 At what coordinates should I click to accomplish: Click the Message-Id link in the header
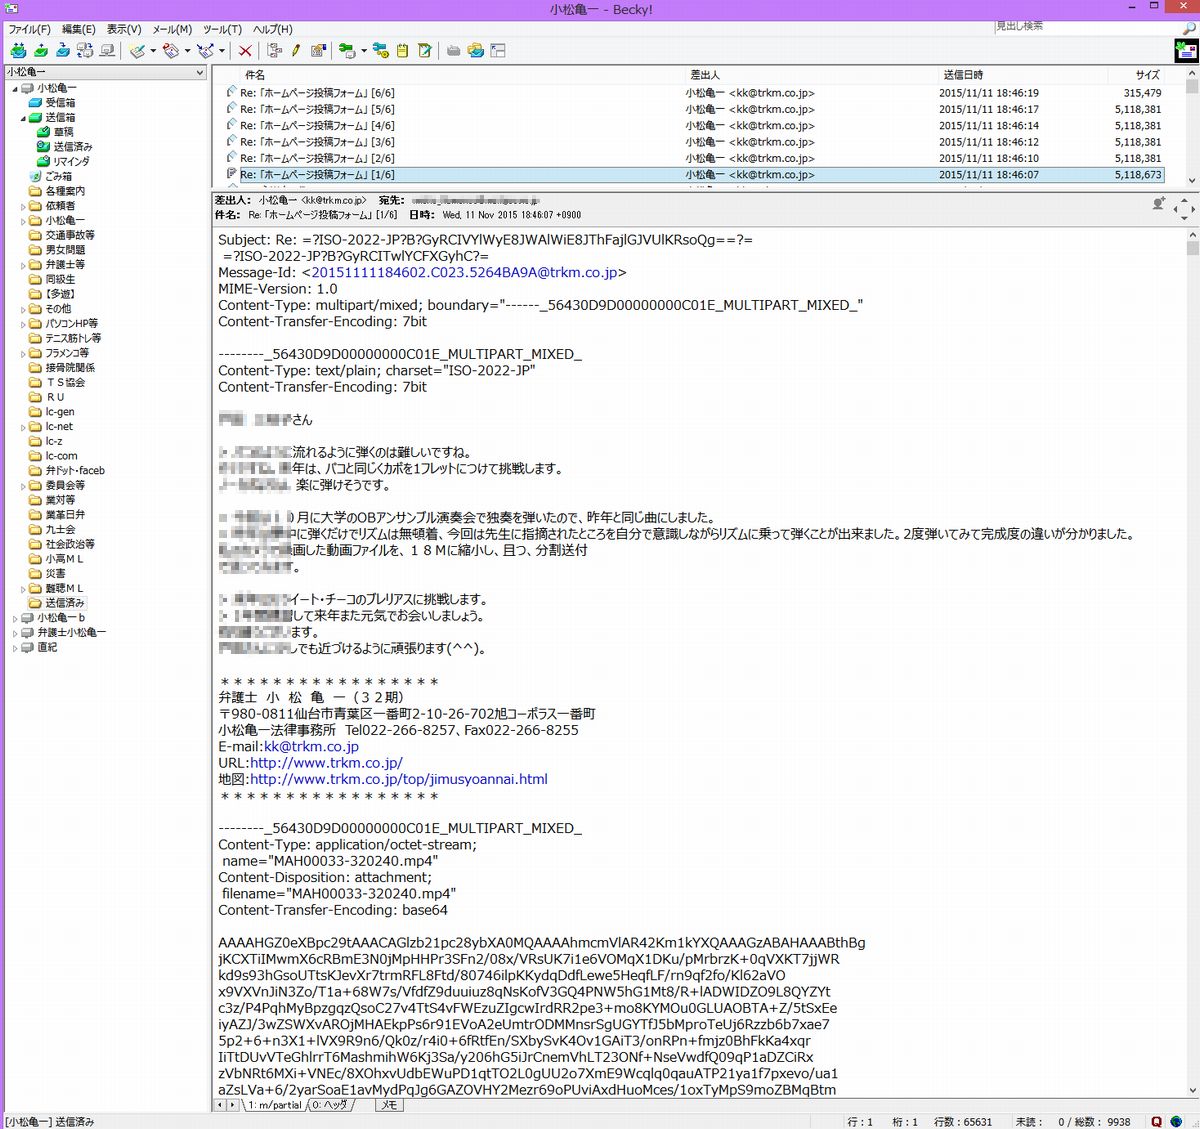click(x=464, y=273)
